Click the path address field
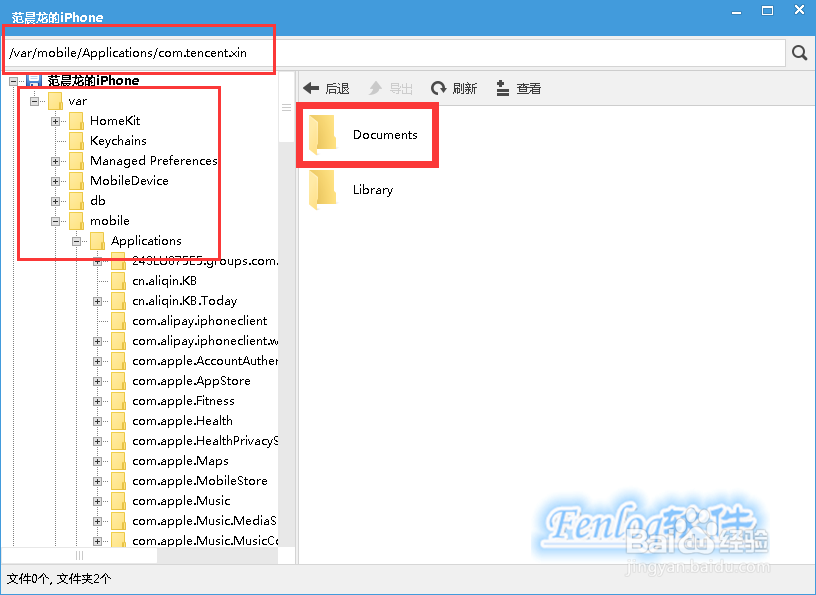This screenshot has height=595, width=816. pyautogui.click(x=394, y=53)
